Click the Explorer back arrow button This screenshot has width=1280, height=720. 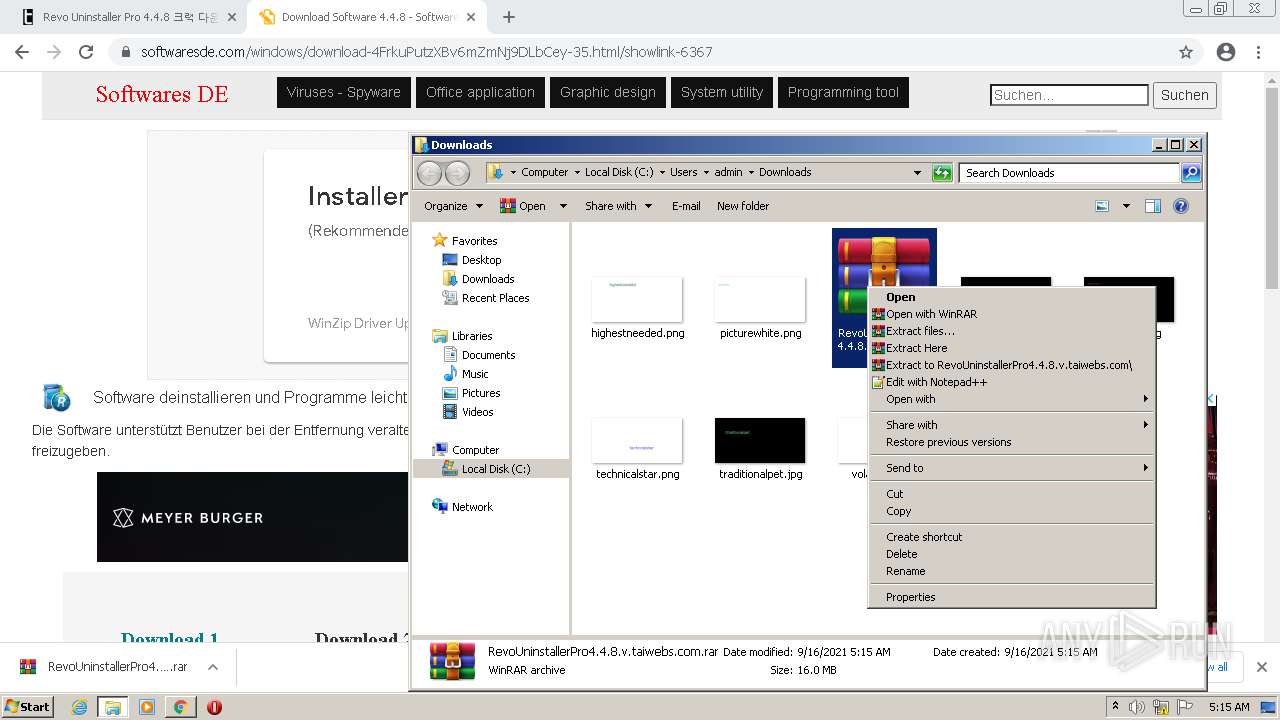click(x=429, y=173)
